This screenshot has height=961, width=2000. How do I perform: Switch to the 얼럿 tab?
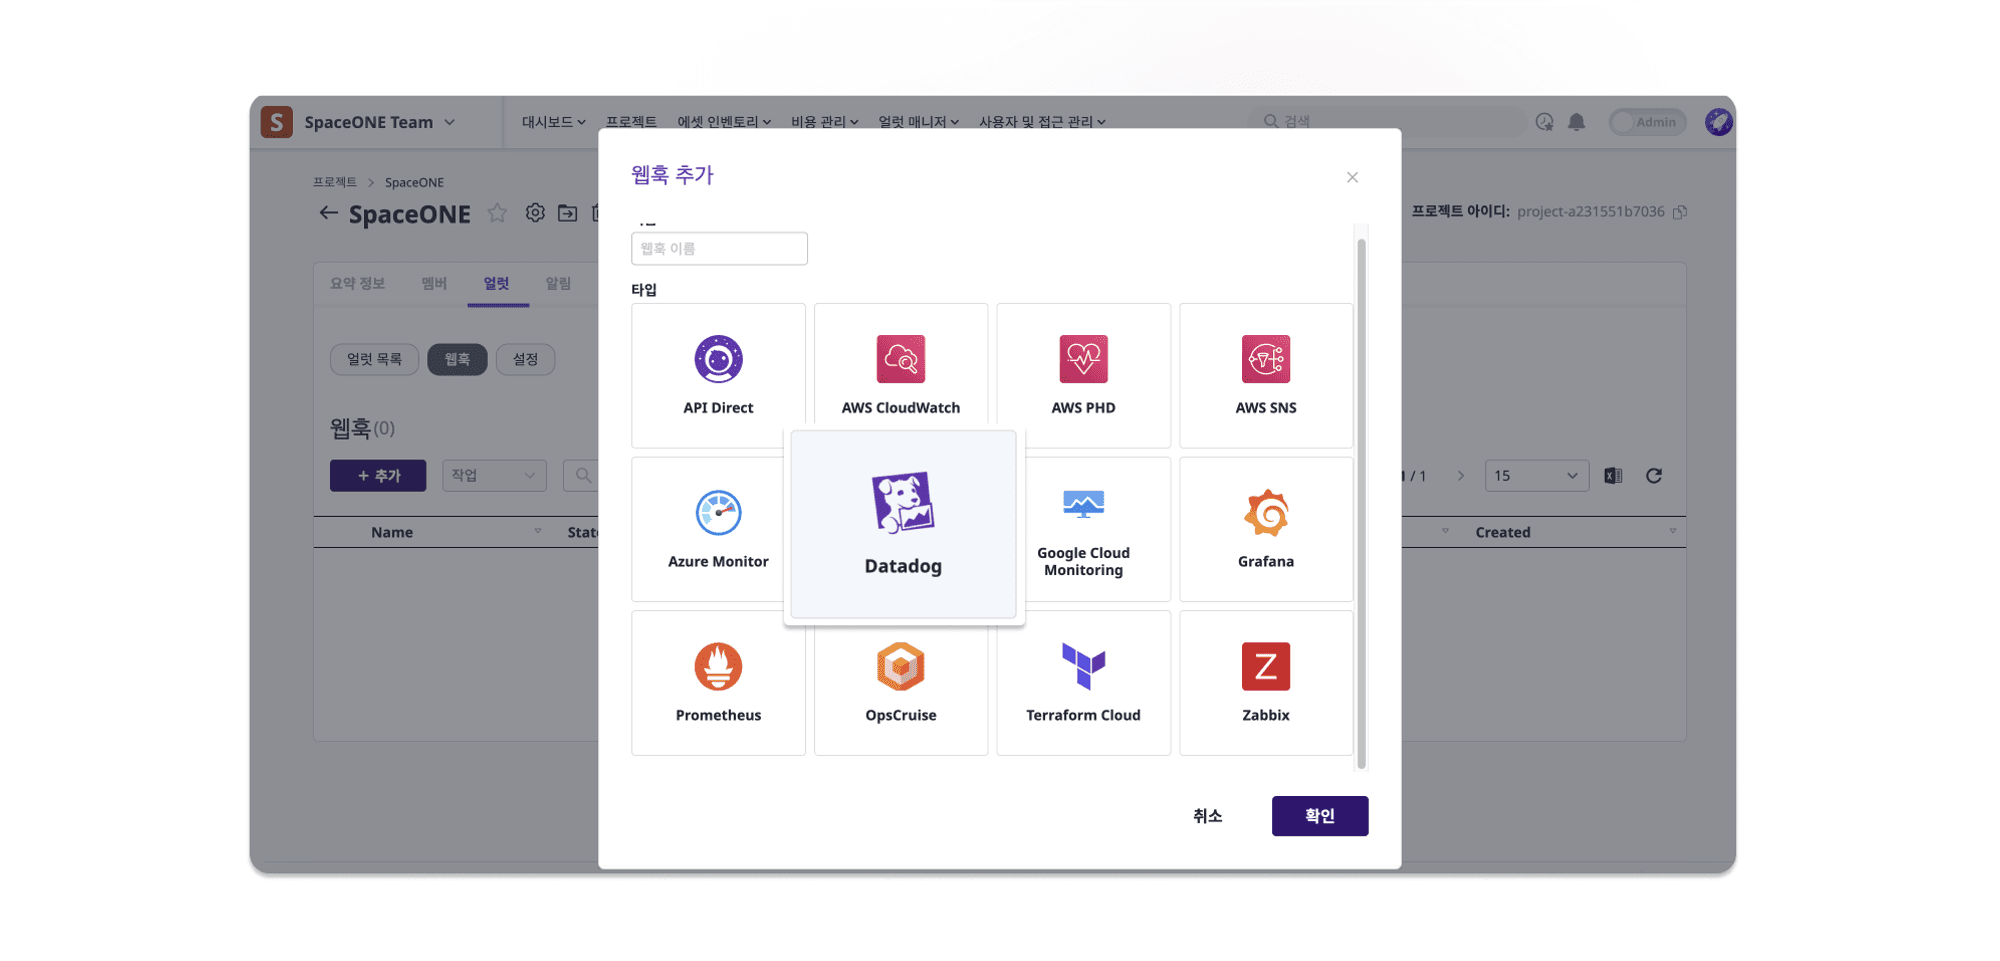click(497, 284)
